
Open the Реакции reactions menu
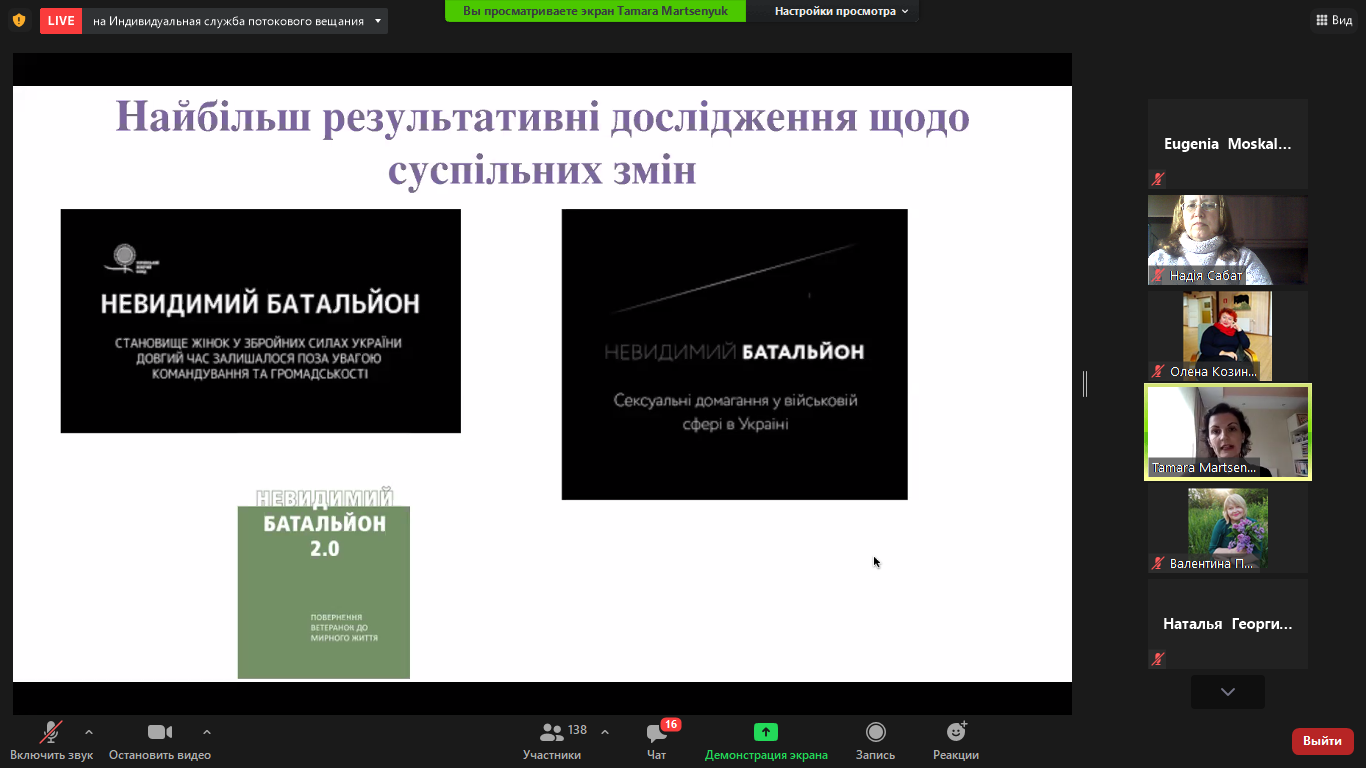point(955,733)
